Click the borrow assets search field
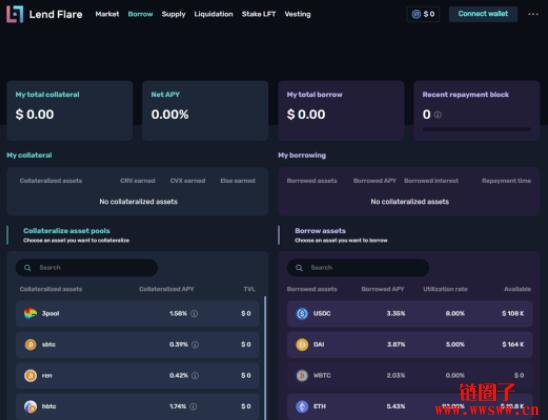This screenshot has height=420, width=548. pos(358,268)
